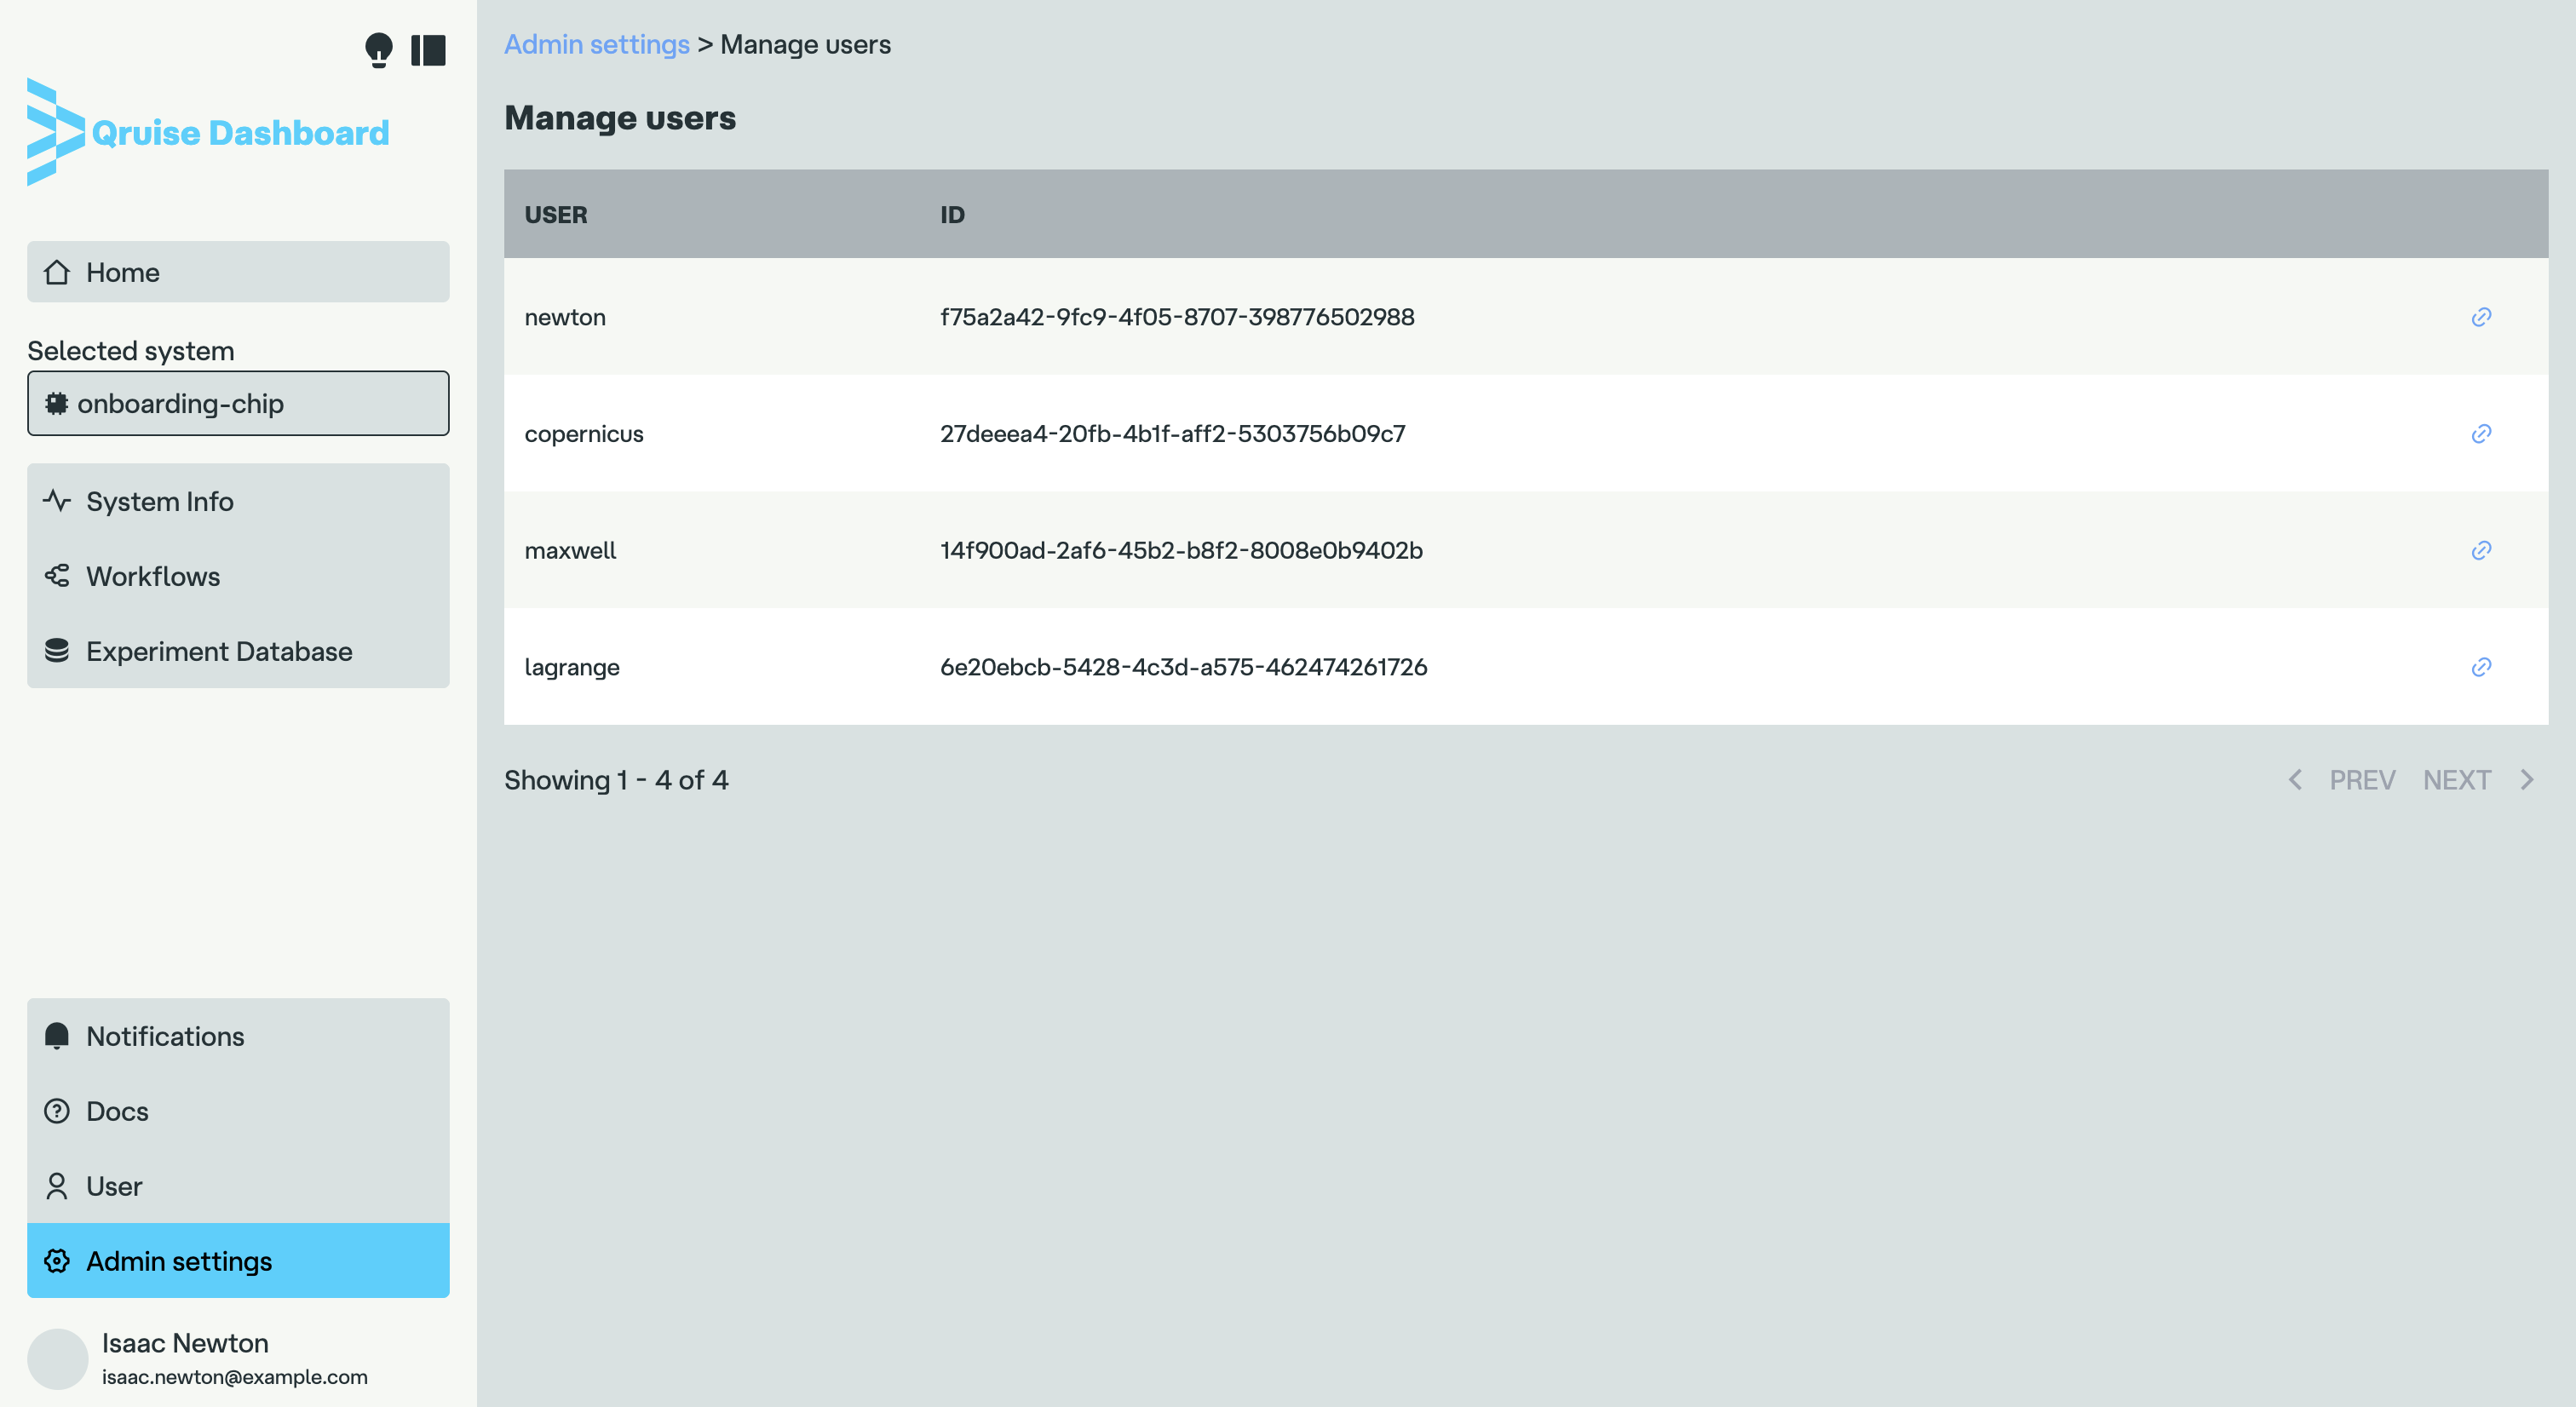Go to the PREV page
The width and height of the screenshot is (2576, 1407).
coord(2344,780)
